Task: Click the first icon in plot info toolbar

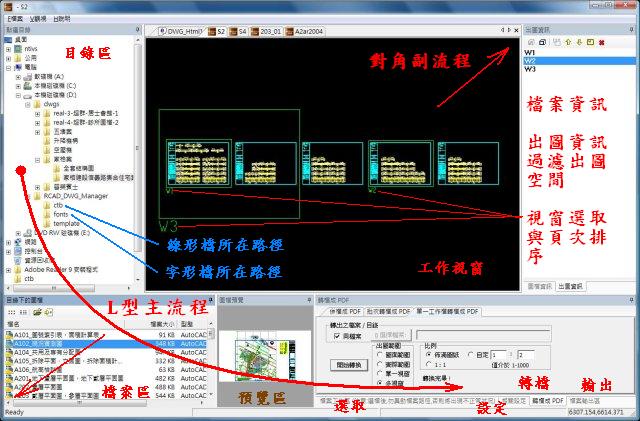Action: point(530,43)
